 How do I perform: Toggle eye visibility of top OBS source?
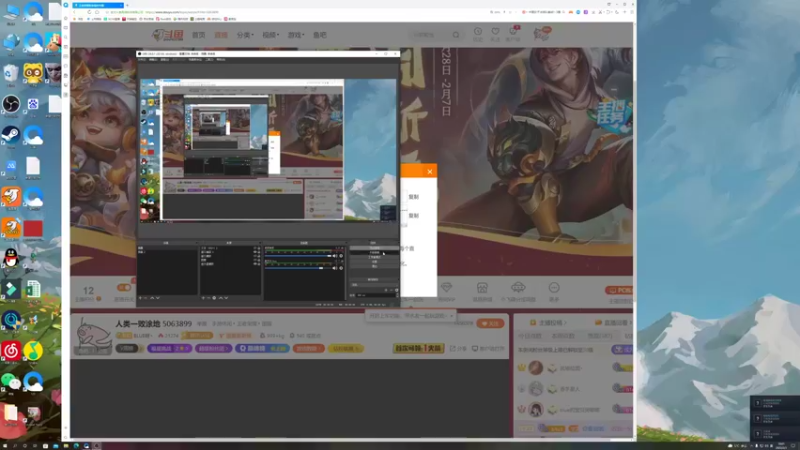click(255, 248)
